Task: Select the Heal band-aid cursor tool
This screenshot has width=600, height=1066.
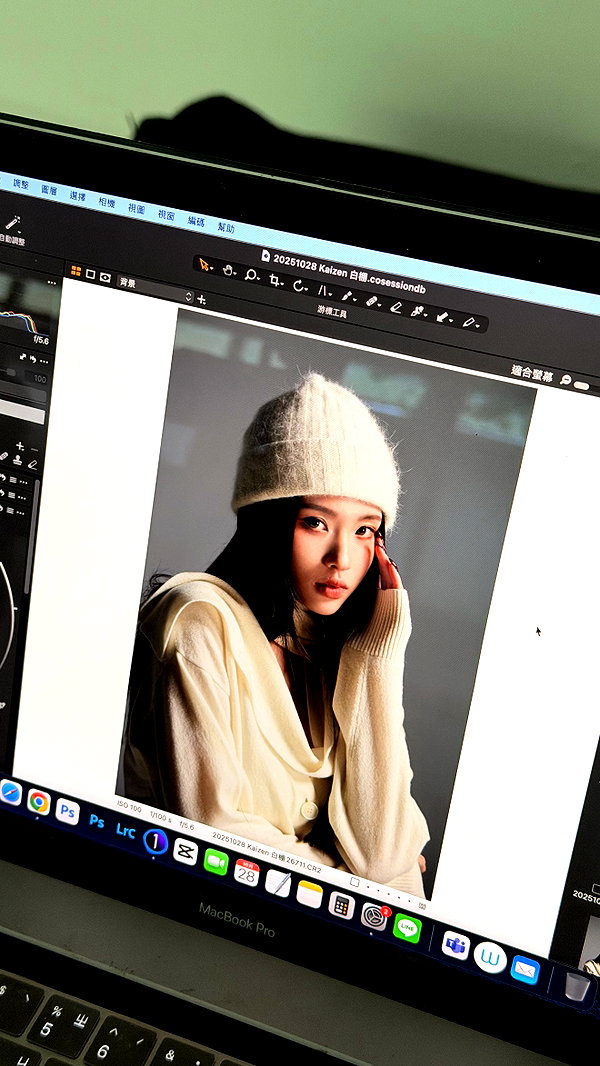Action: click(372, 301)
